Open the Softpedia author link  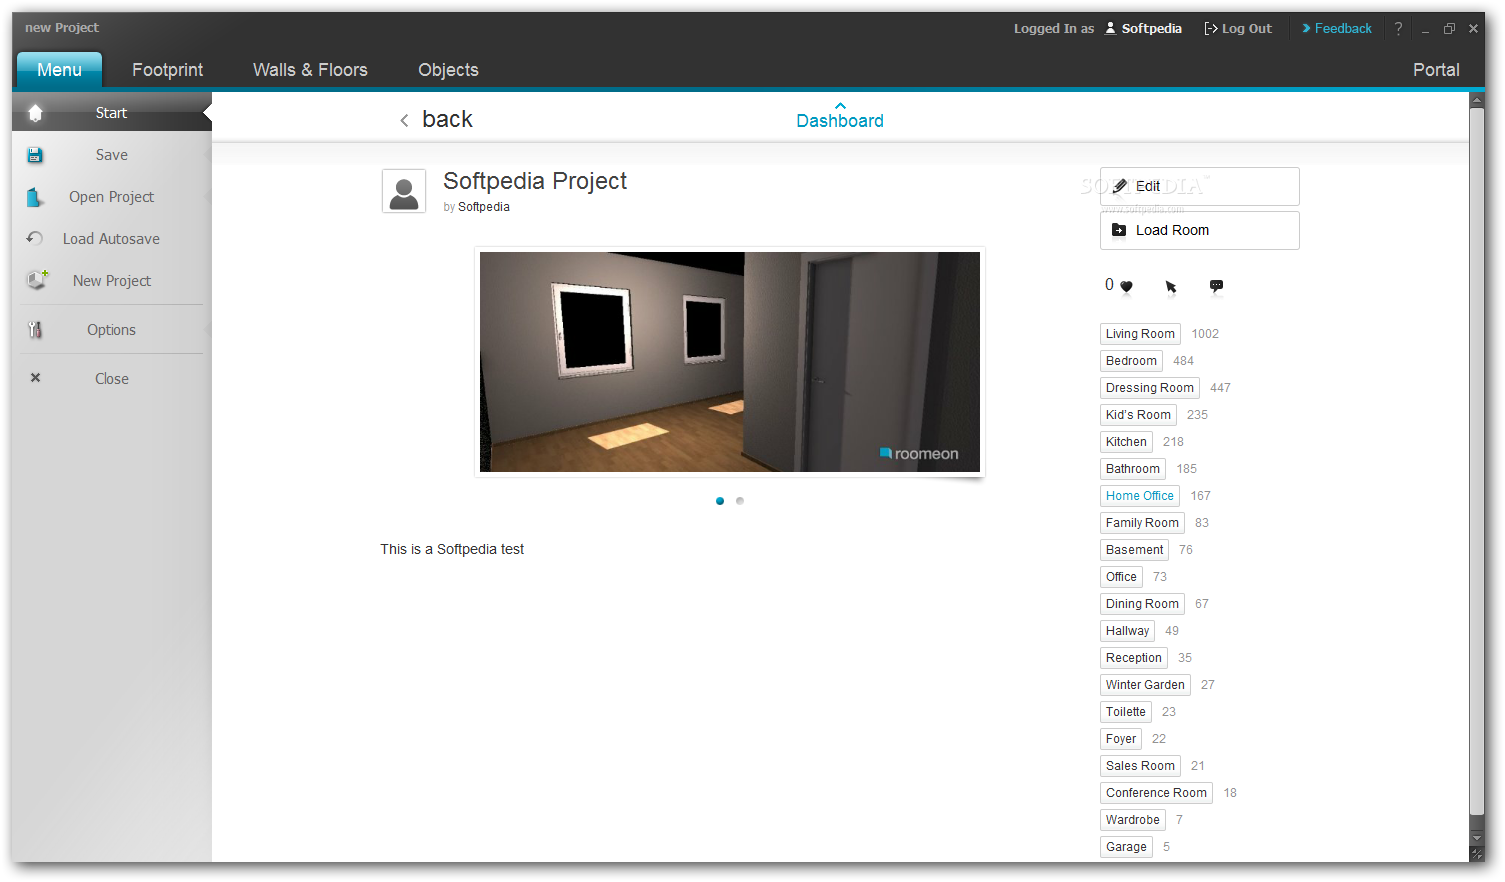click(484, 207)
